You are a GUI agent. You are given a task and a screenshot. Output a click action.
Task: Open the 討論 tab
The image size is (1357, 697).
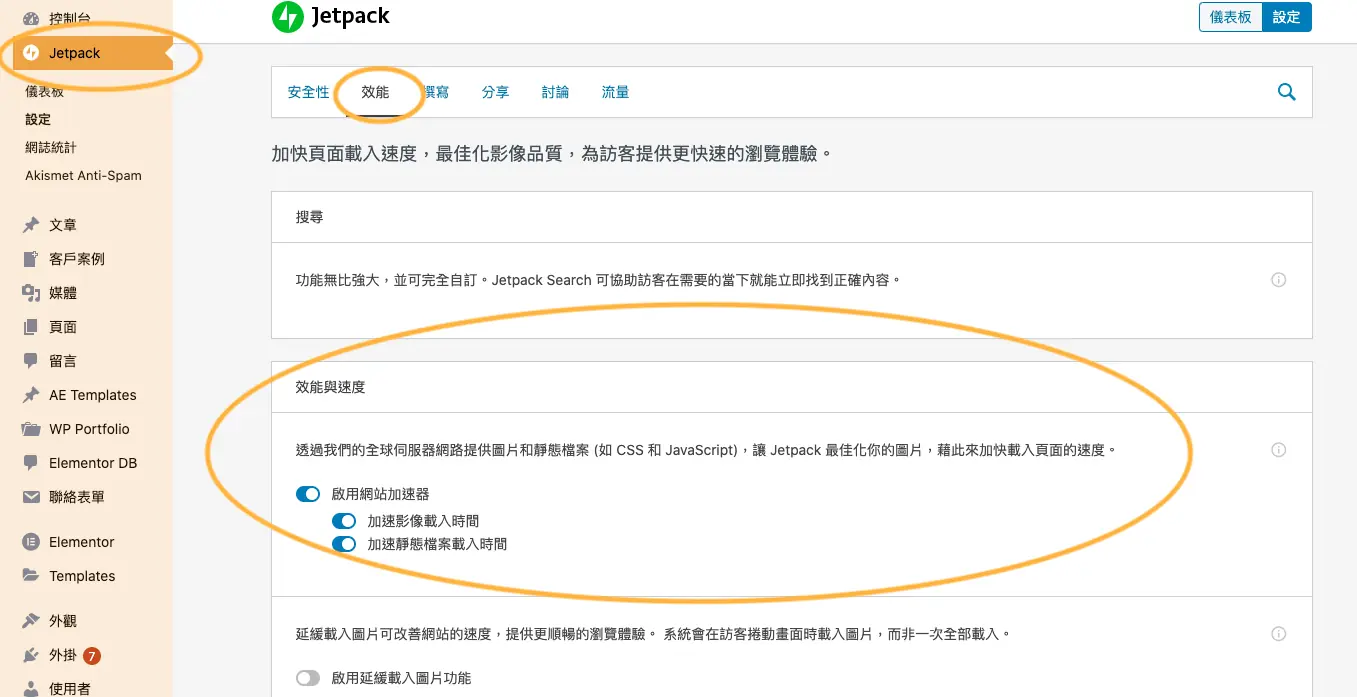pos(555,92)
